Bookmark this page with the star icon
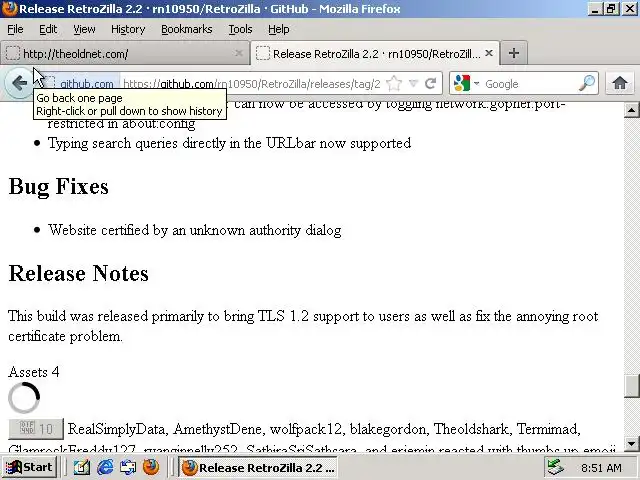Viewport: 640px width, 480px height. [393, 84]
